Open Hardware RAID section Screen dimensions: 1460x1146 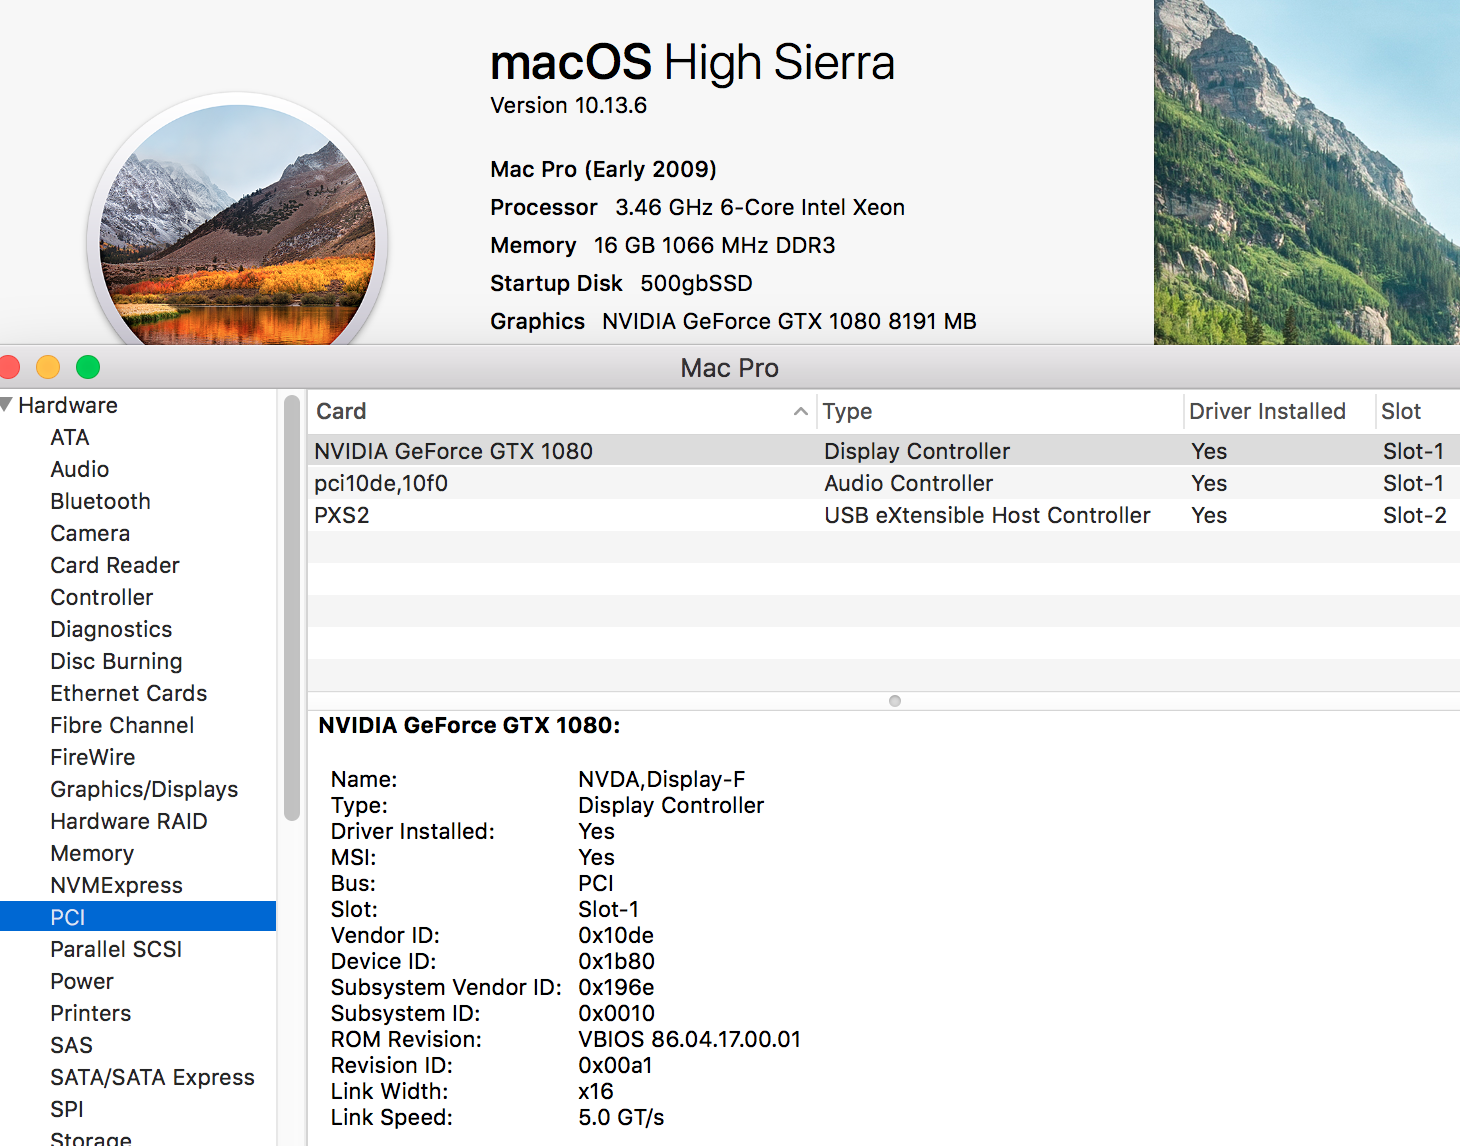point(129,821)
